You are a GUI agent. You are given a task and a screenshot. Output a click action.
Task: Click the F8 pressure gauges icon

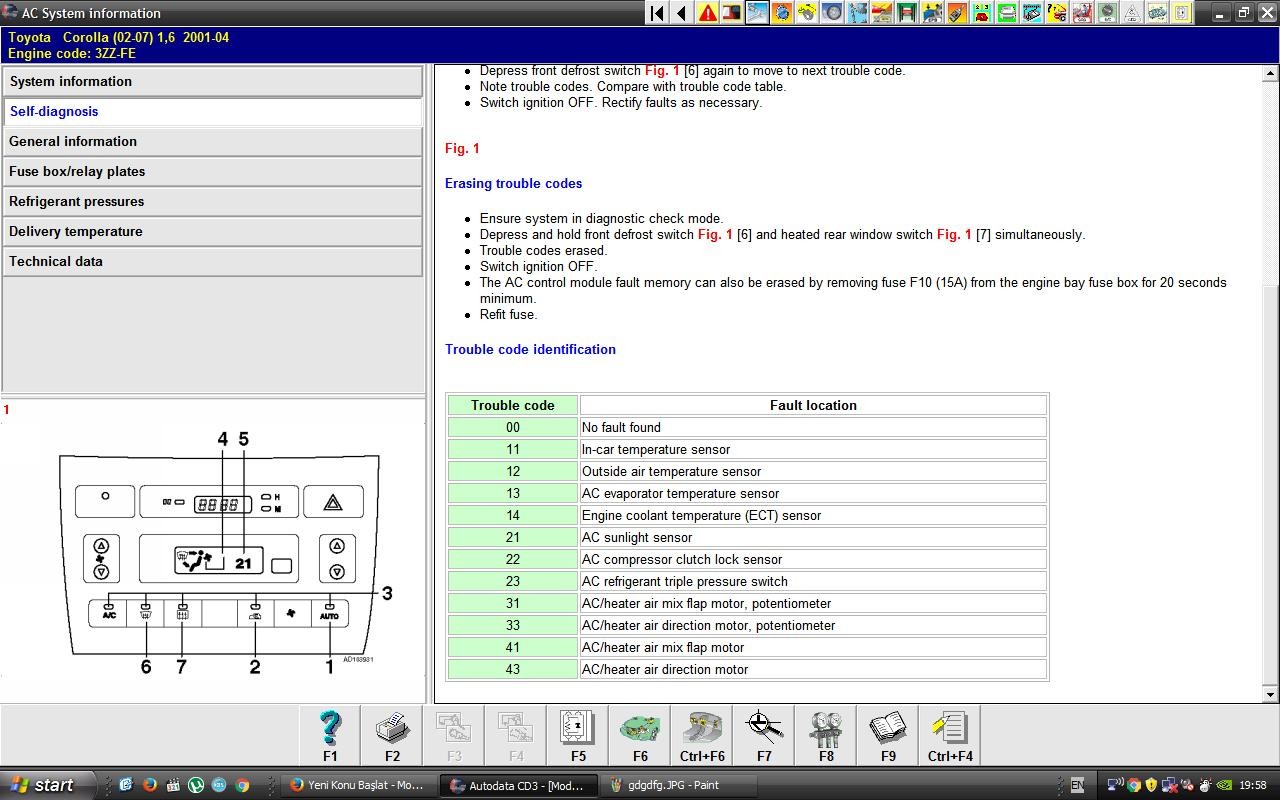826,735
